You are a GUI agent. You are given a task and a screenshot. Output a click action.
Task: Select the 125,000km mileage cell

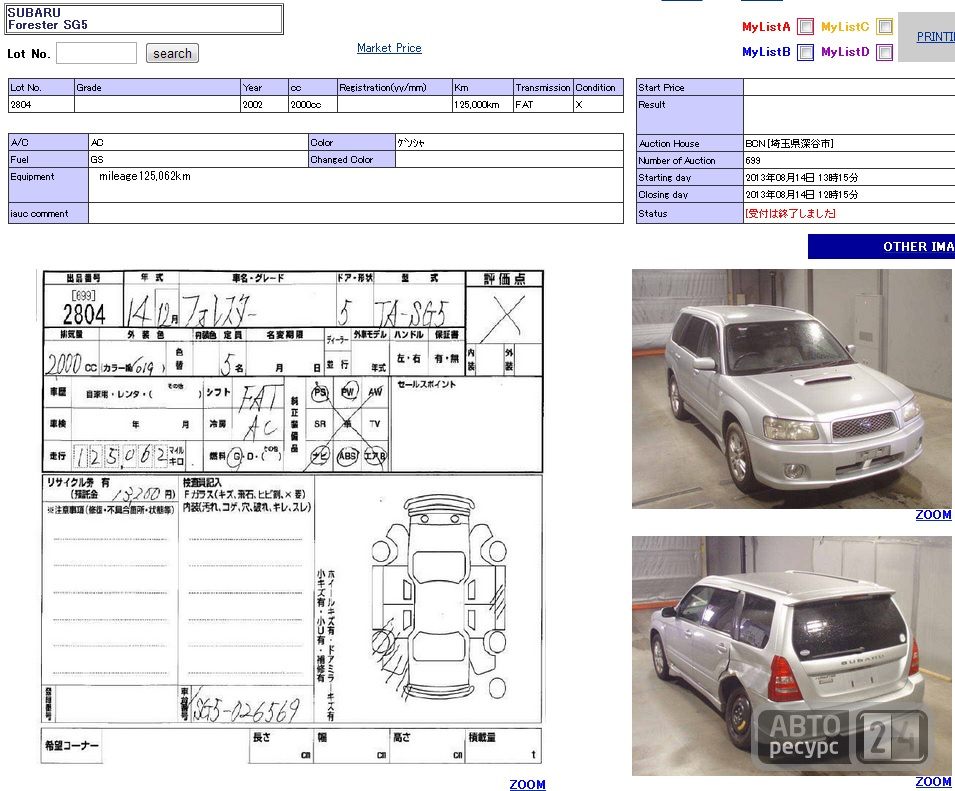(482, 104)
